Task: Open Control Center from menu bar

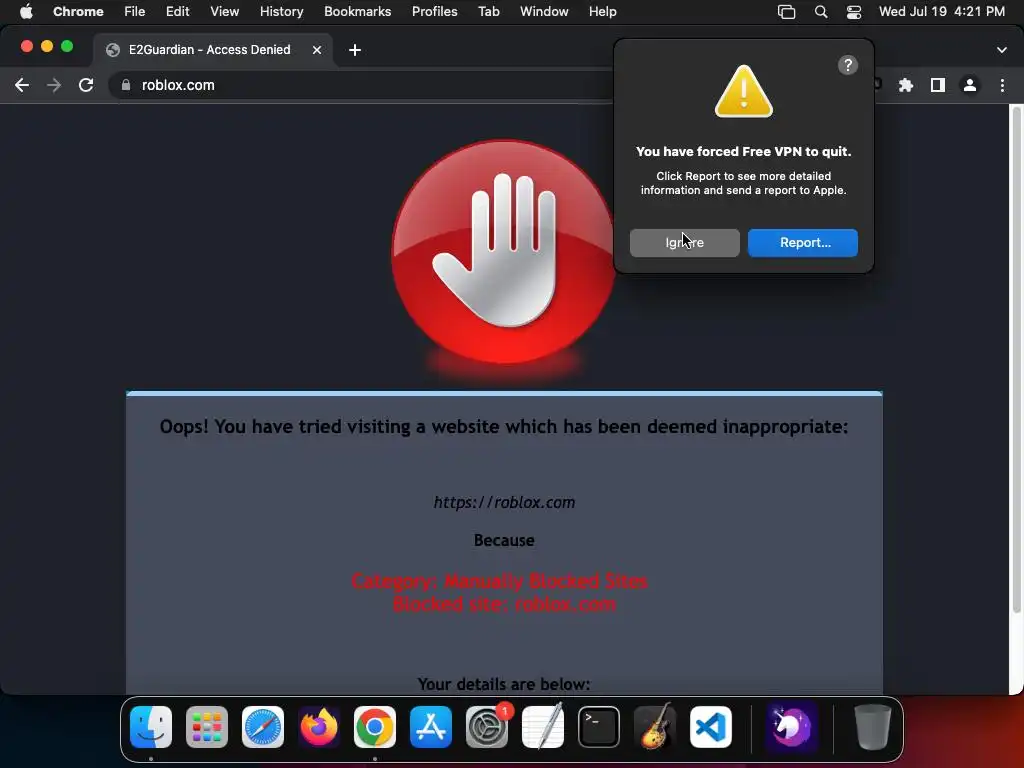Action: 854,12
